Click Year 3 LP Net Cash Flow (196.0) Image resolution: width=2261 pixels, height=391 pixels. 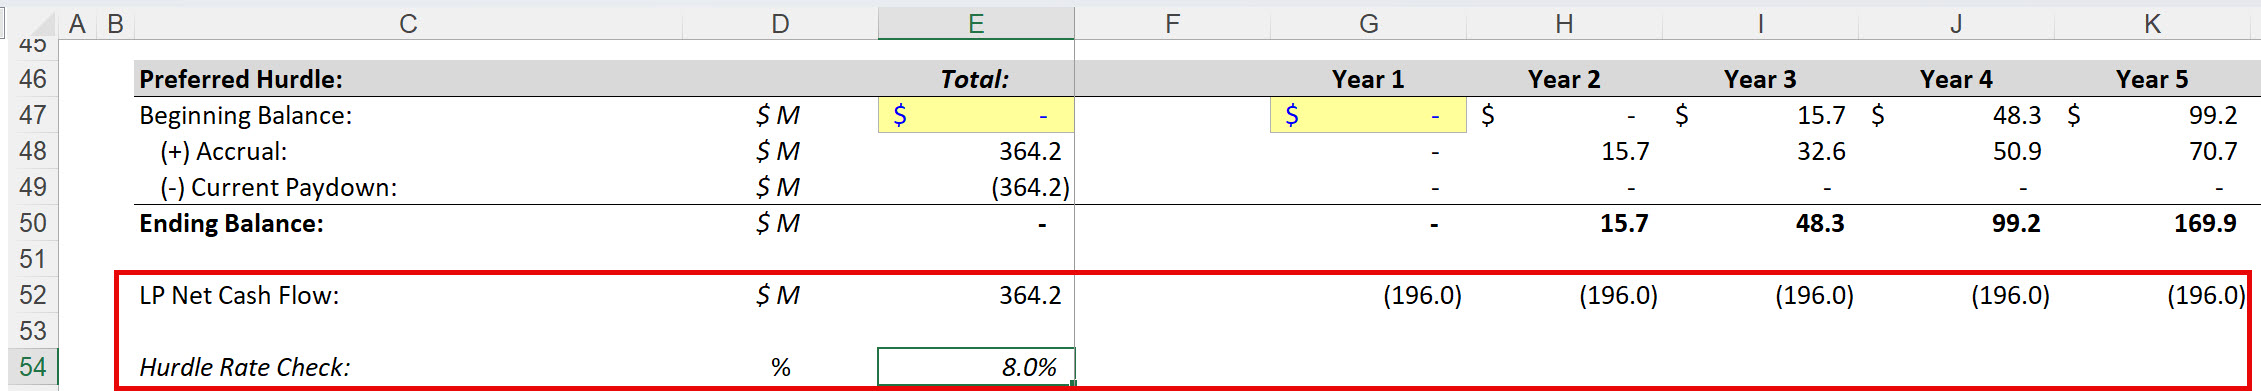[x=1814, y=295]
